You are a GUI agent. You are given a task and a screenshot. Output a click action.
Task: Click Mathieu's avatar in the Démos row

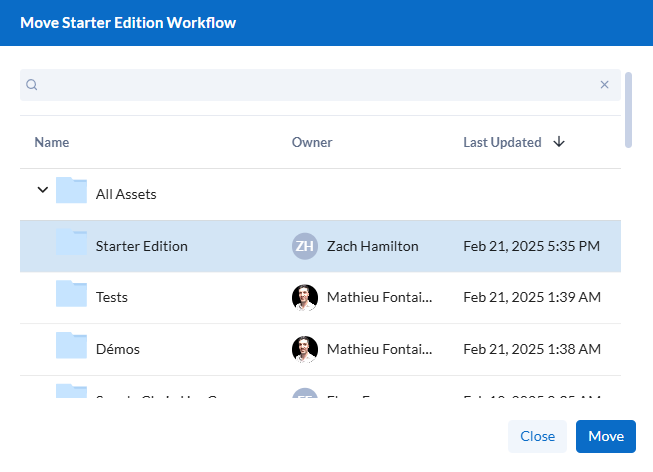(x=305, y=349)
